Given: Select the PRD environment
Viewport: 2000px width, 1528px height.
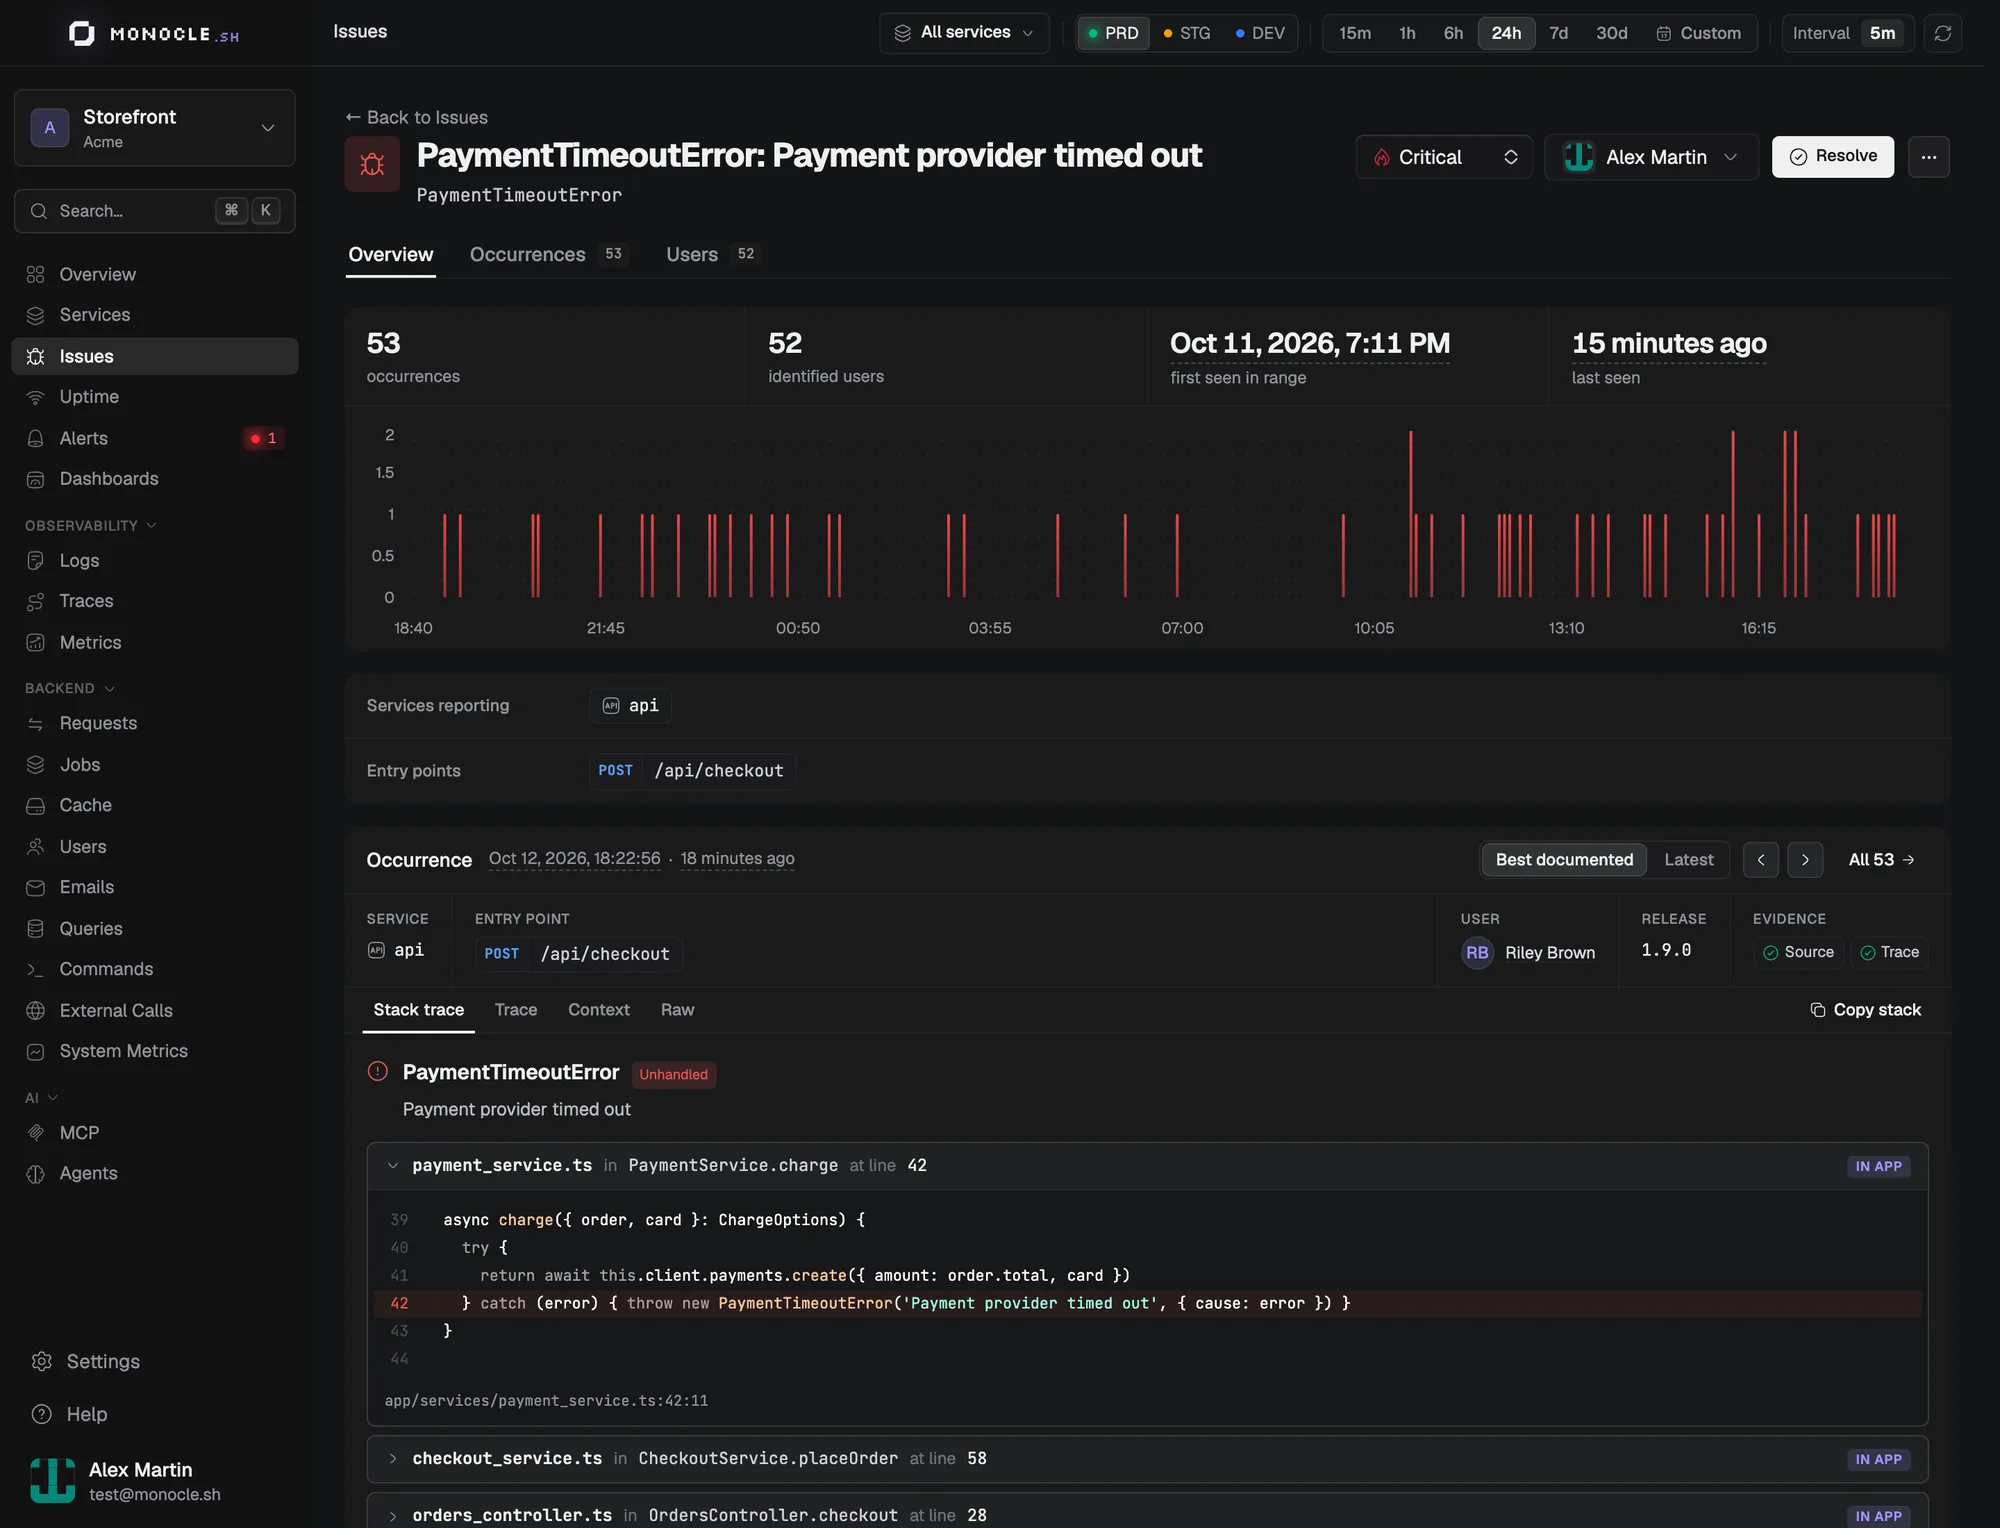Looking at the screenshot, I should 1113,33.
